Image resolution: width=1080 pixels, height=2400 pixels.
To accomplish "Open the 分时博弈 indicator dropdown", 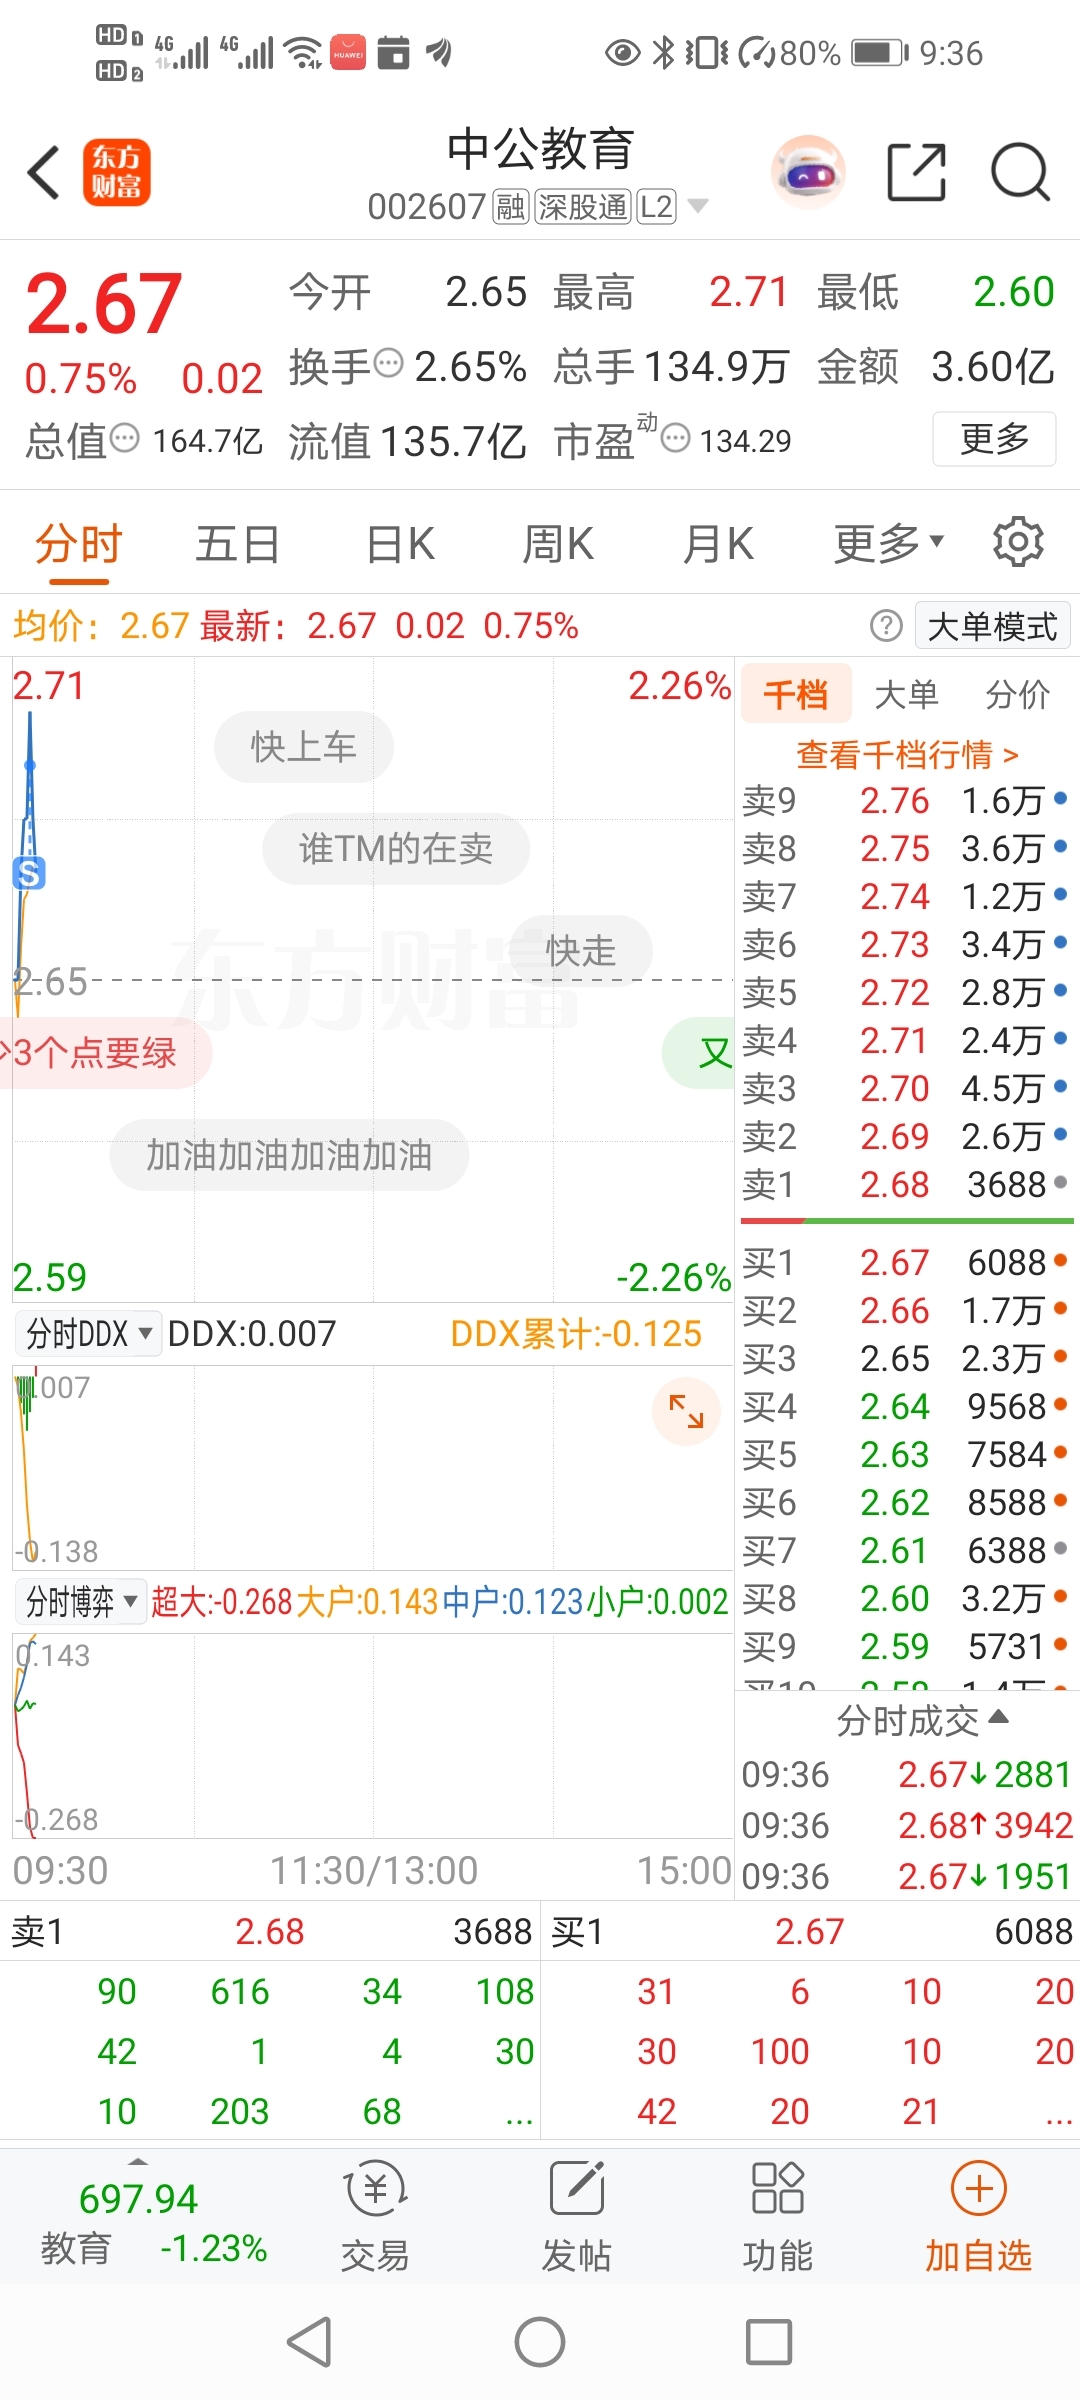I will tap(81, 1601).
